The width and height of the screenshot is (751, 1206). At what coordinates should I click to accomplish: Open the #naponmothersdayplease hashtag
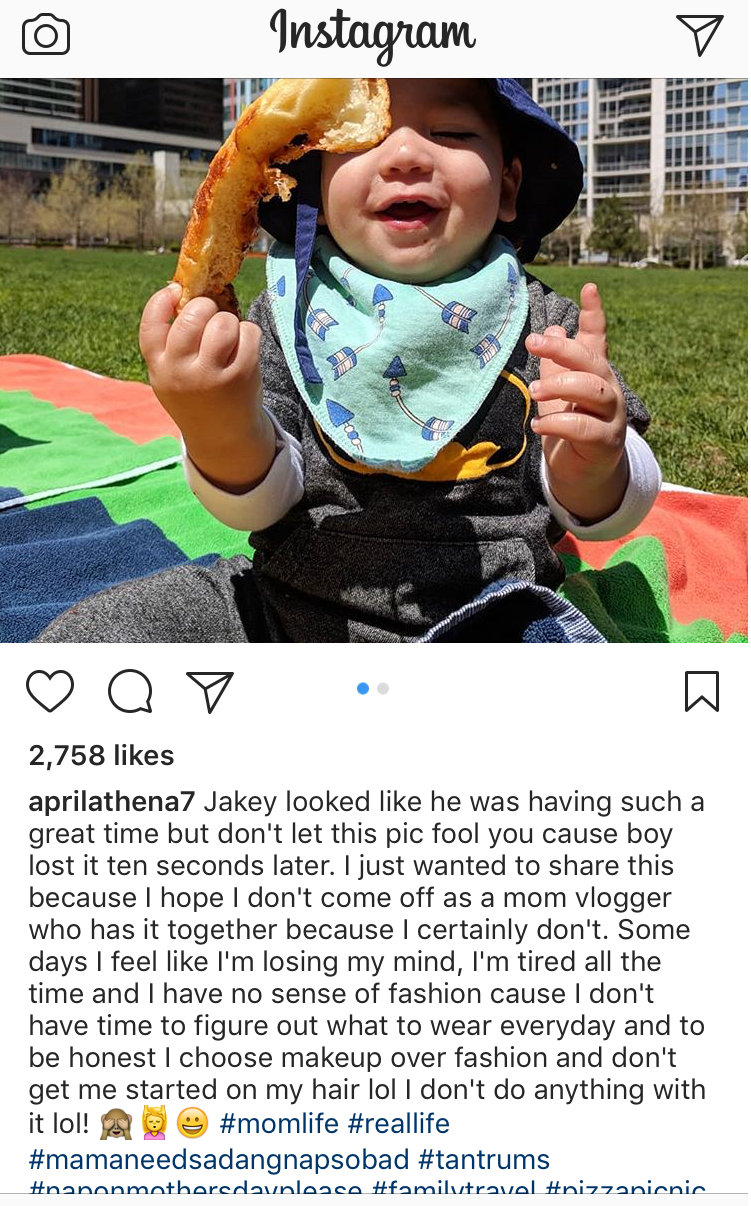pyautogui.click(x=195, y=1189)
